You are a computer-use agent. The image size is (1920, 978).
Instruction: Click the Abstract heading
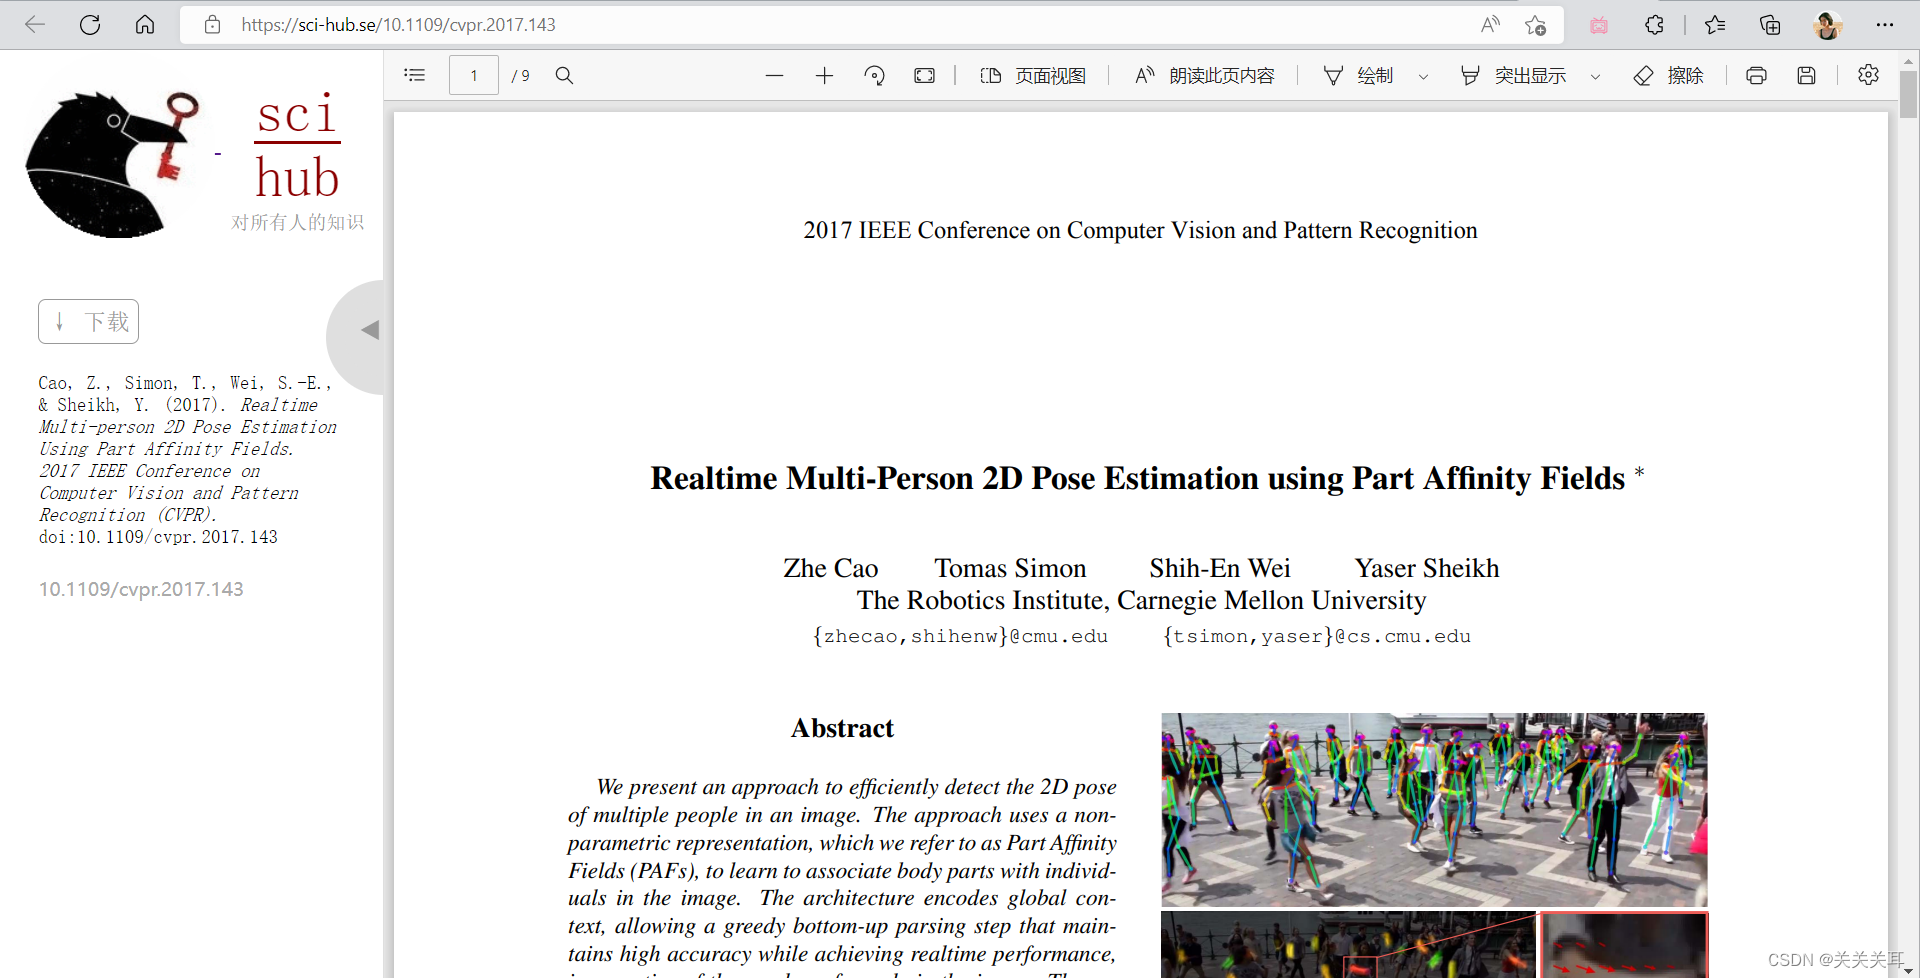pyautogui.click(x=842, y=728)
